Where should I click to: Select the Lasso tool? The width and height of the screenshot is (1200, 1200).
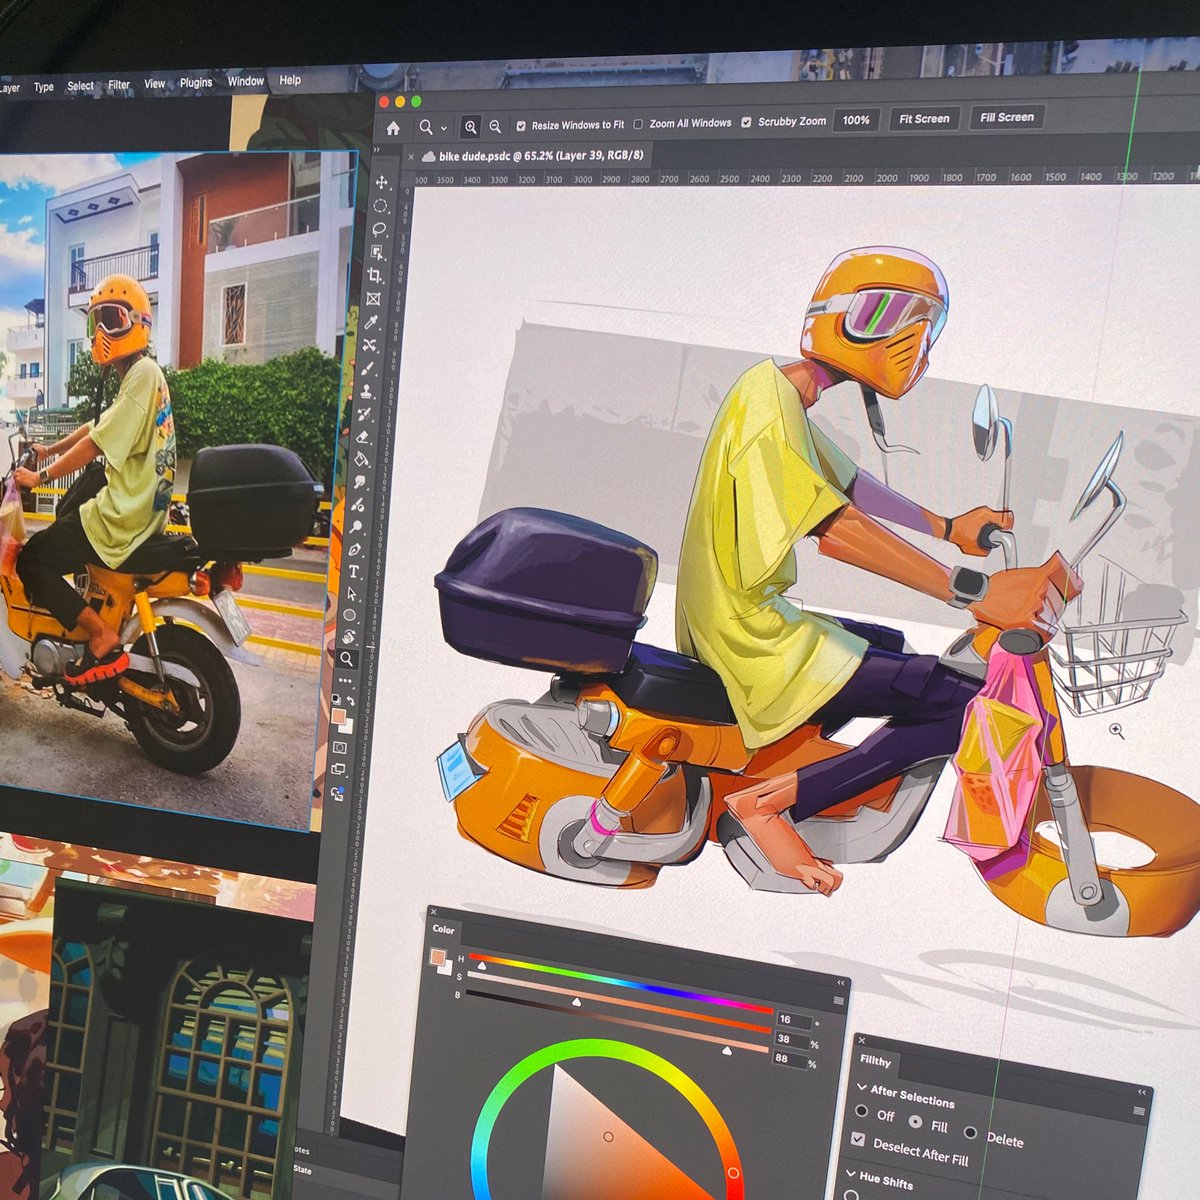point(378,229)
